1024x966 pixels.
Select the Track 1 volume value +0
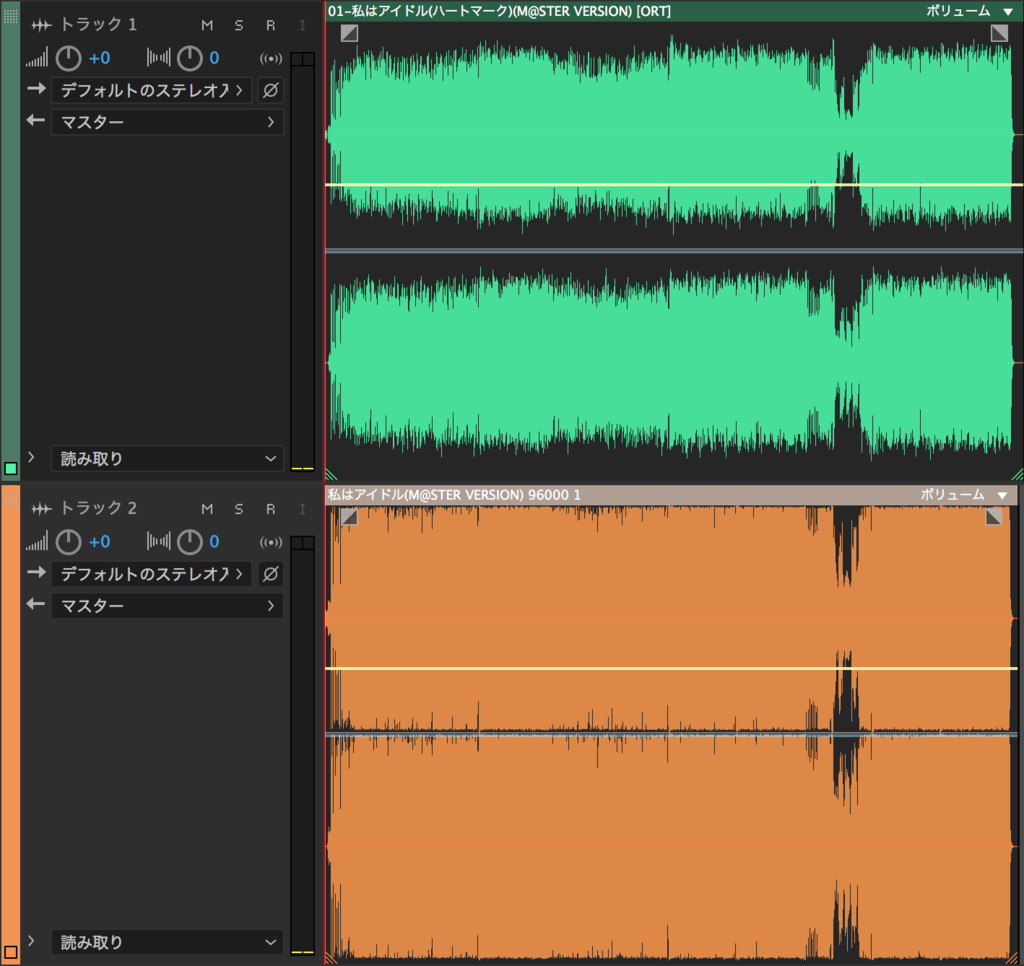click(99, 58)
